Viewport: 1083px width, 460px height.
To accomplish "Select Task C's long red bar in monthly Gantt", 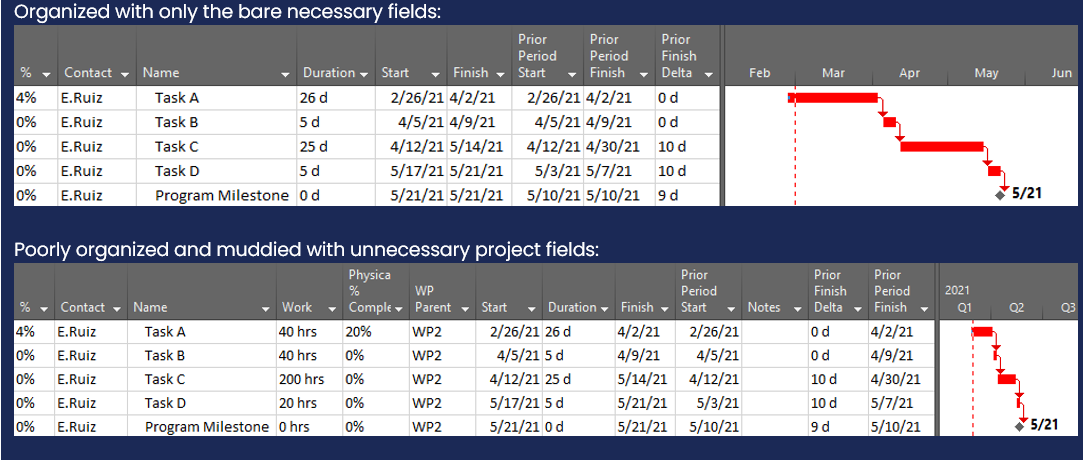I will (x=941, y=146).
